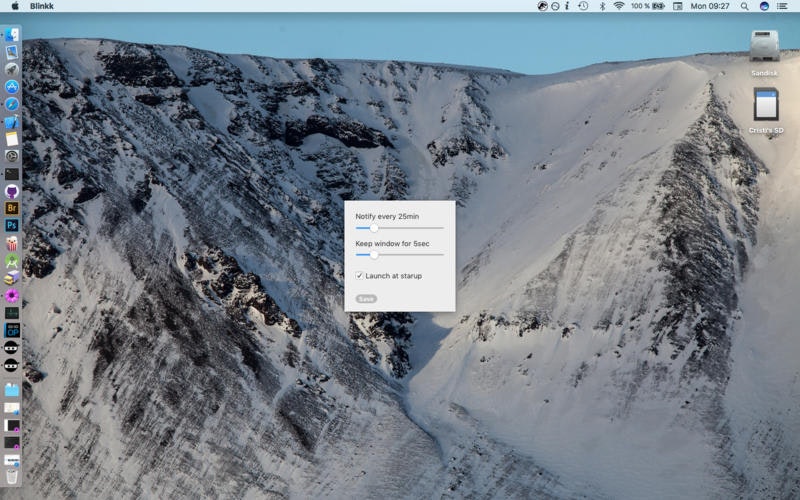Open Launchpad rocket icon in dock
This screenshot has width=800, height=500.
[12, 69]
